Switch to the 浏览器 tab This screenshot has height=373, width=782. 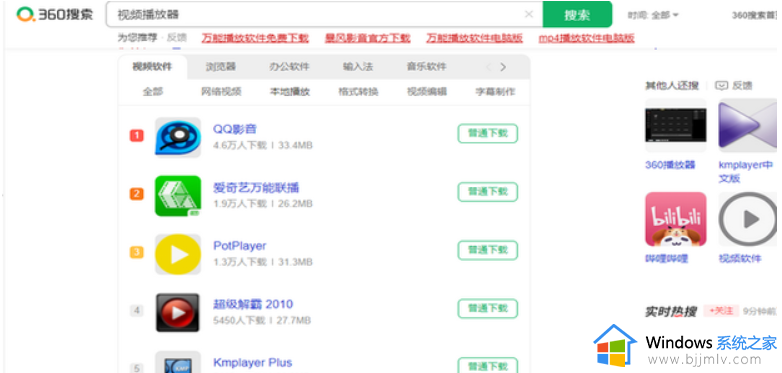click(x=220, y=67)
